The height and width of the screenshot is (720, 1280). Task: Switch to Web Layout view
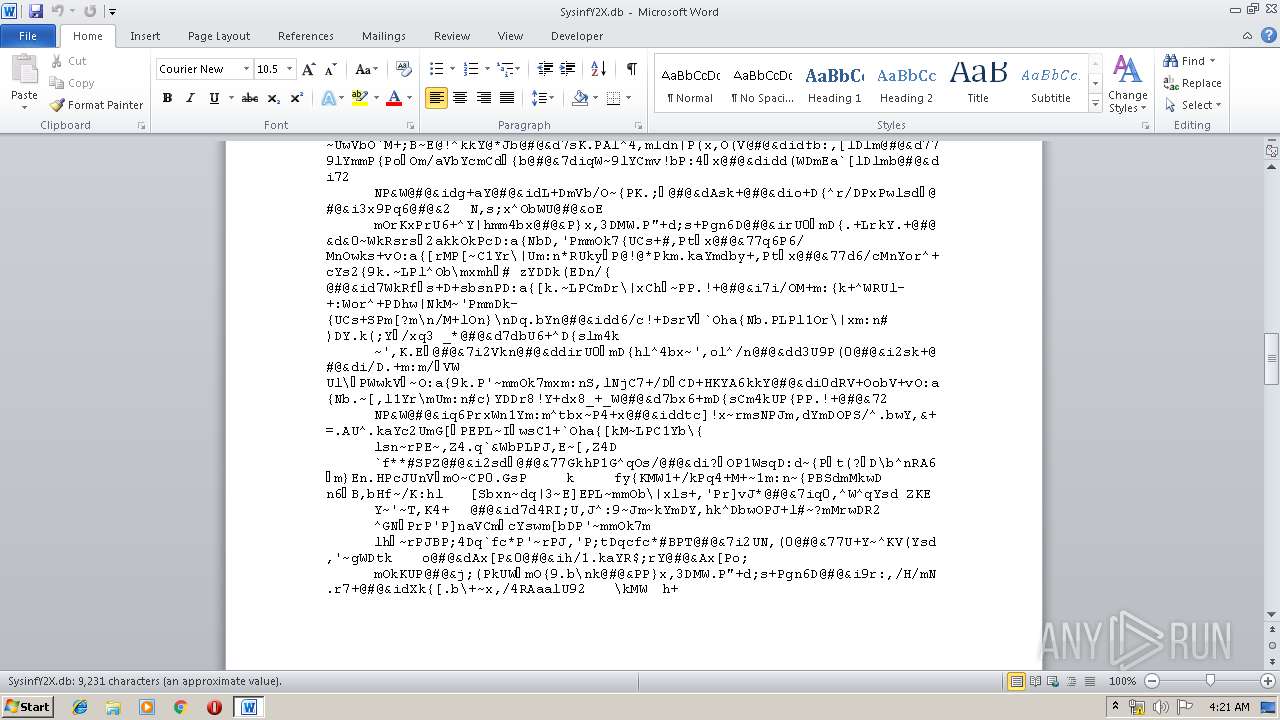[x=1054, y=681]
